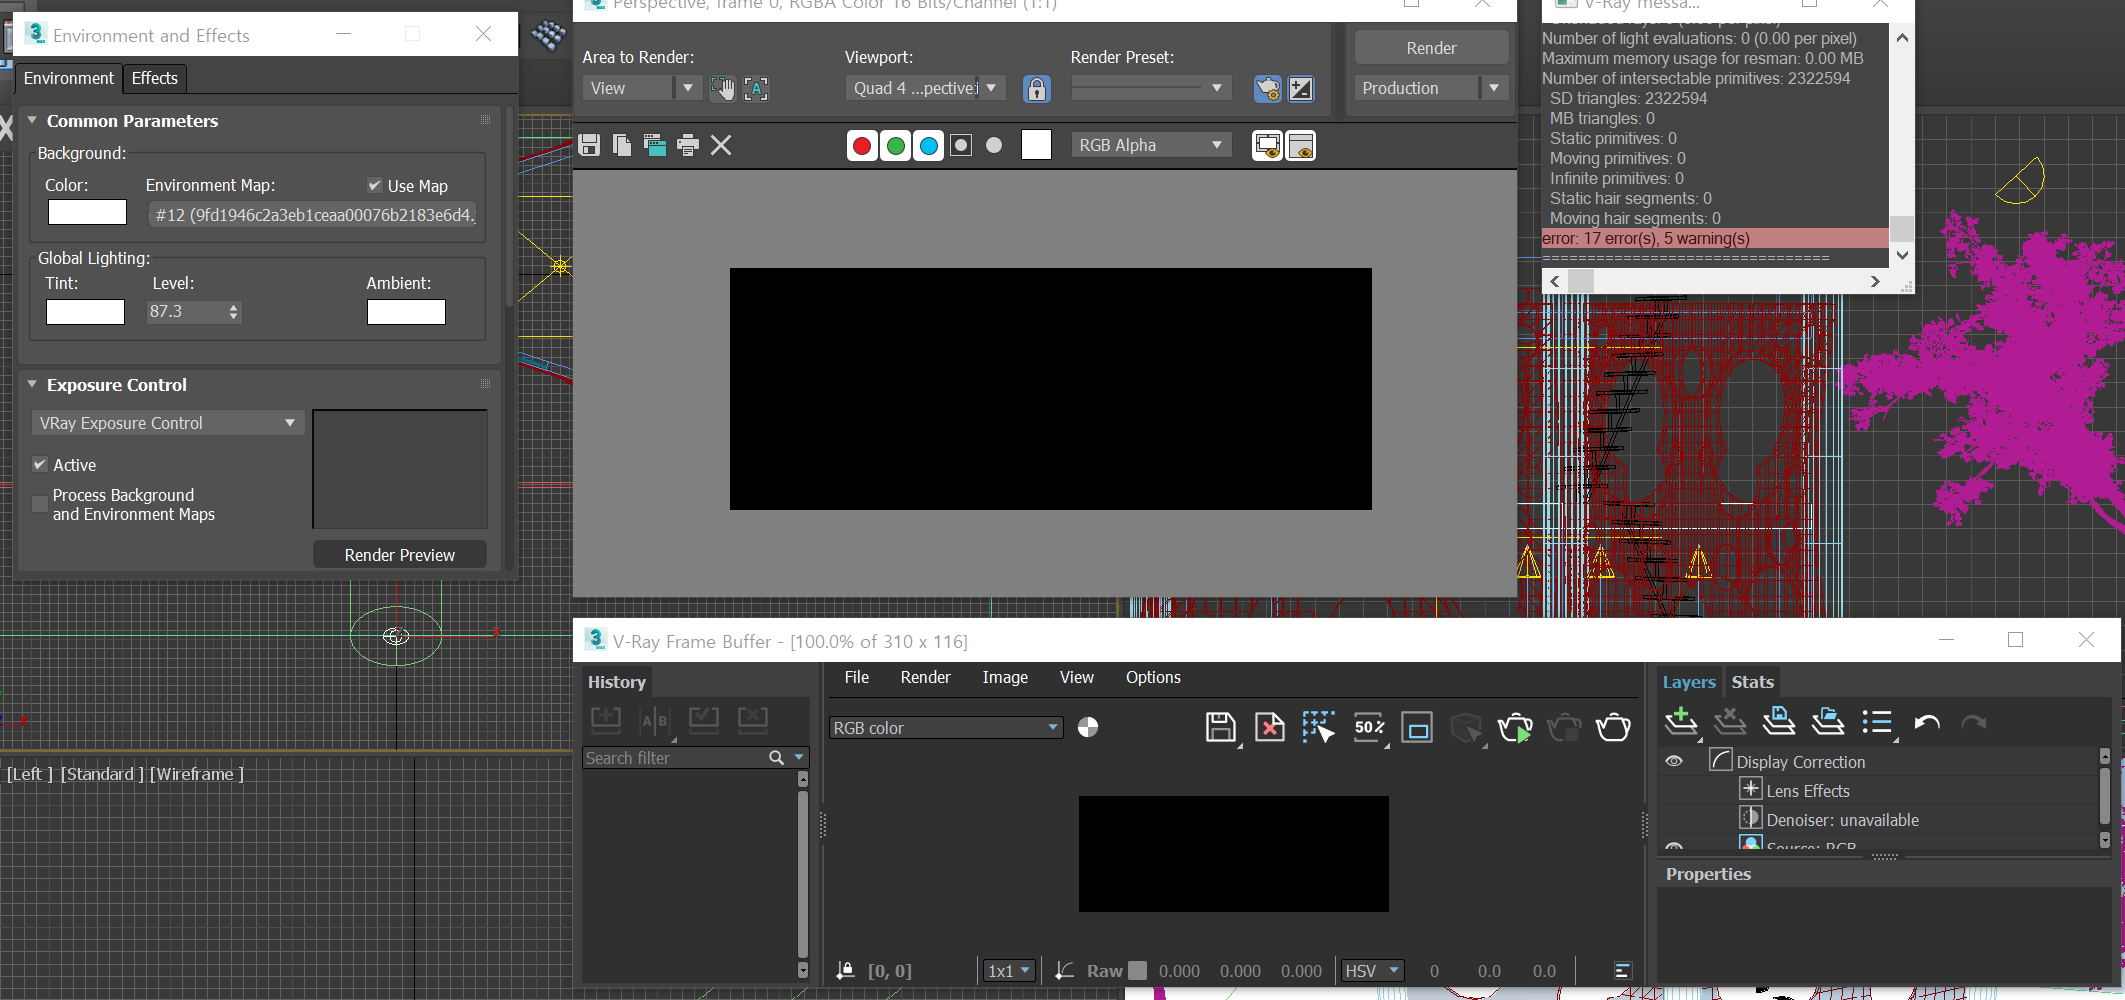This screenshot has height=1000, width=2125.
Task: Click the print image icon in render window
Action: [x=688, y=145]
